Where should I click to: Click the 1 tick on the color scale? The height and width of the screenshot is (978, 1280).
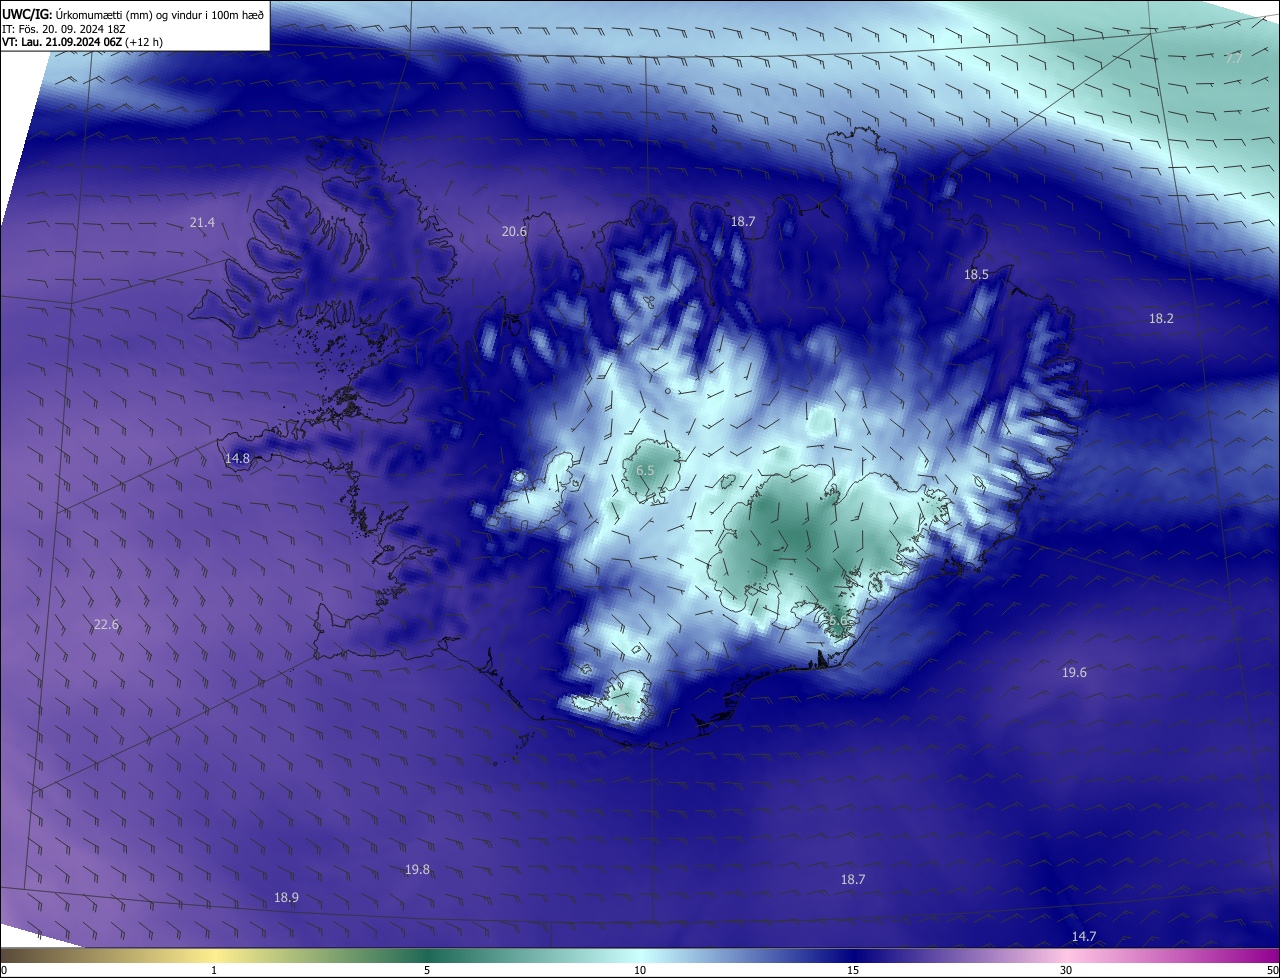(214, 970)
